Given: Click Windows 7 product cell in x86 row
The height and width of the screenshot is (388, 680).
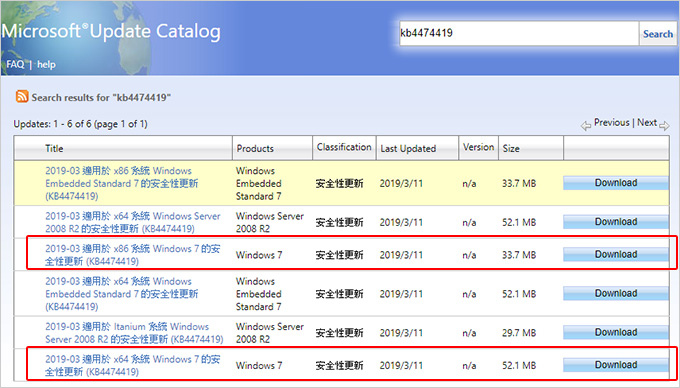Looking at the screenshot, I should click(259, 255).
